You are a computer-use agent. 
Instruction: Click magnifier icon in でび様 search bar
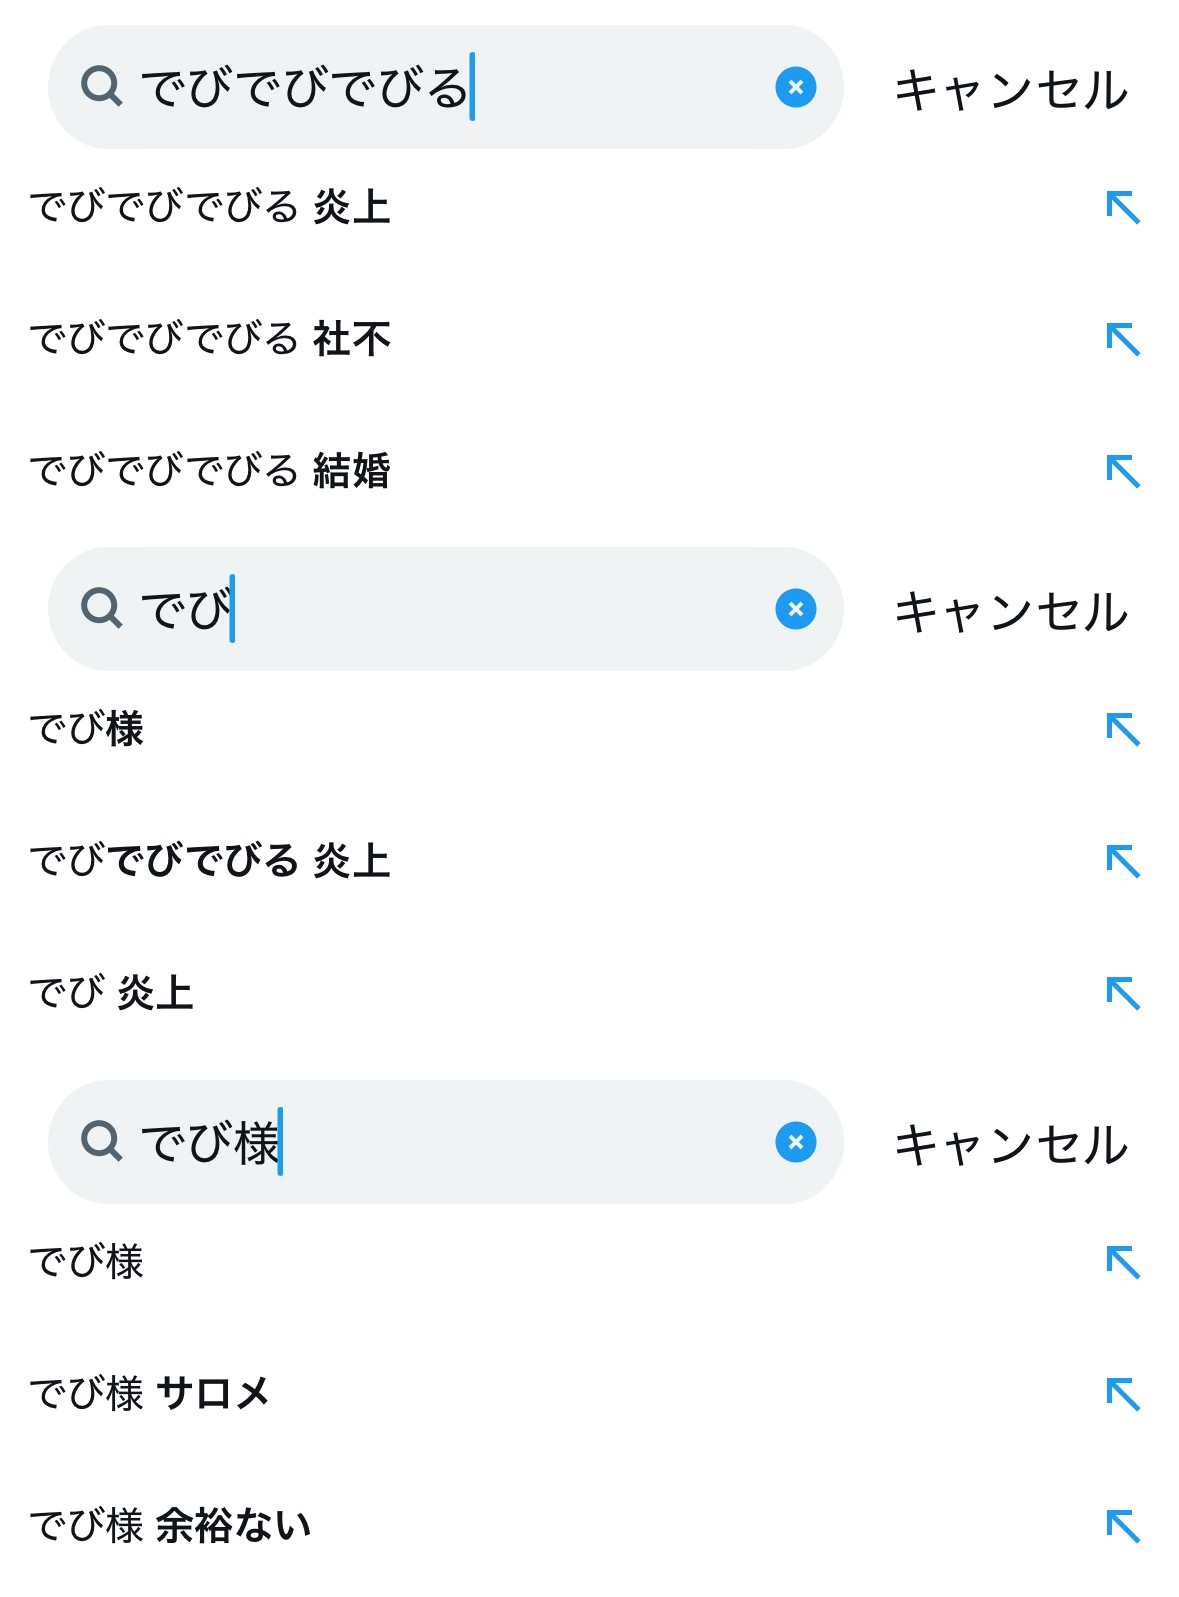point(101,1141)
